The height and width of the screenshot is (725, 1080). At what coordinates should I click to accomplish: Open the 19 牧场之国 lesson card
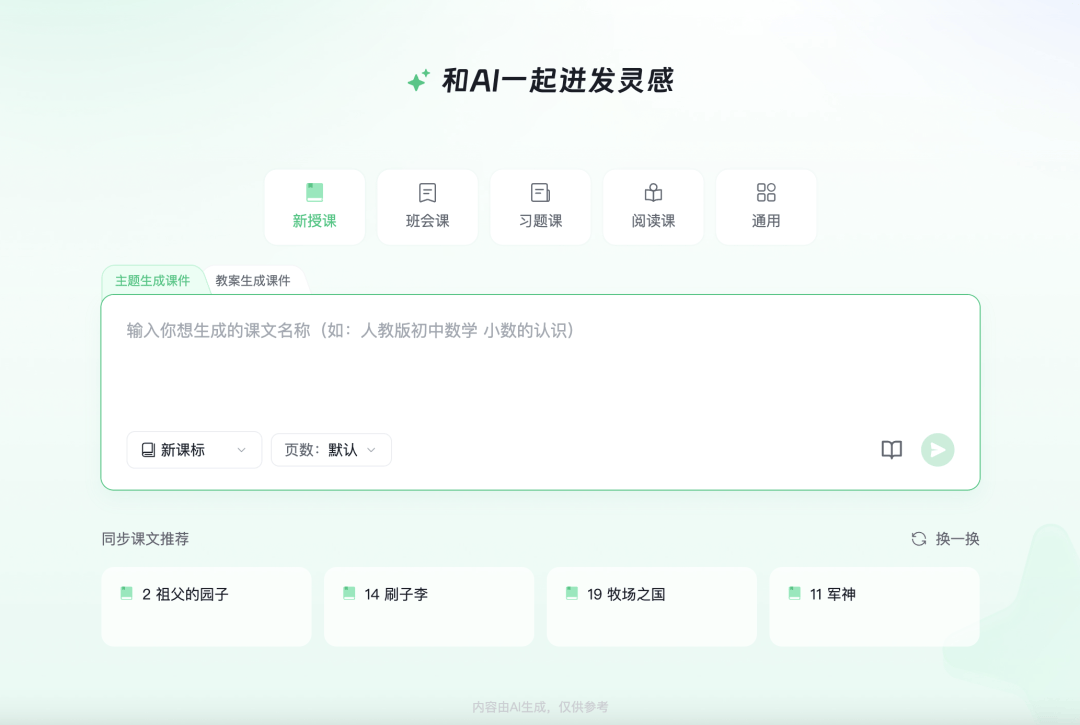pyautogui.click(x=651, y=606)
